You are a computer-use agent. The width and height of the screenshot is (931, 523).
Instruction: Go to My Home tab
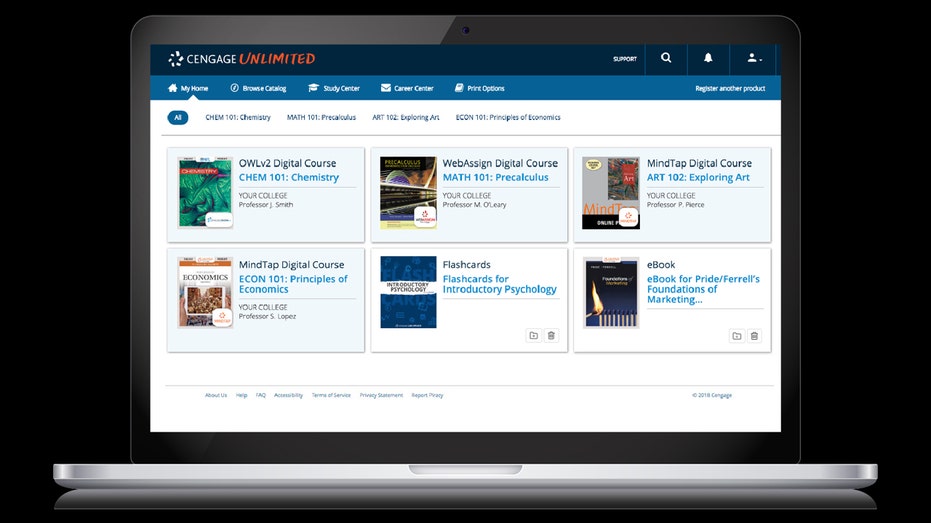[188, 88]
